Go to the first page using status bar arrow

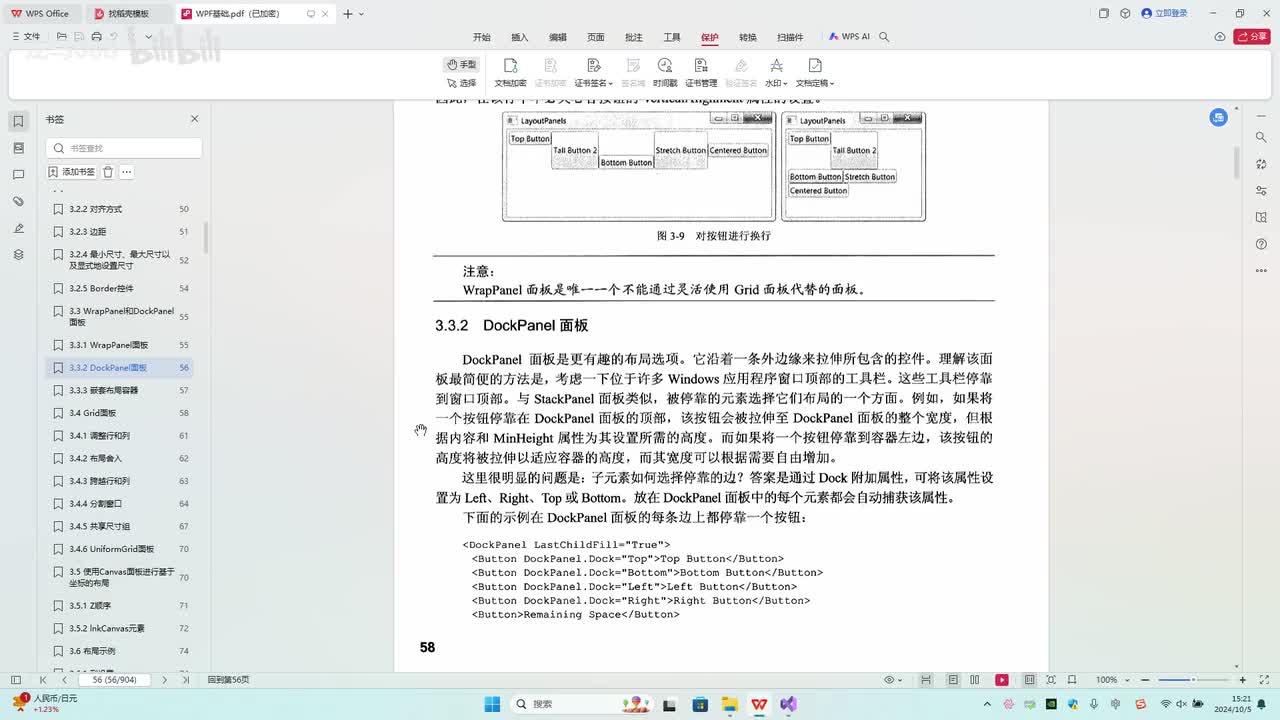[43, 680]
